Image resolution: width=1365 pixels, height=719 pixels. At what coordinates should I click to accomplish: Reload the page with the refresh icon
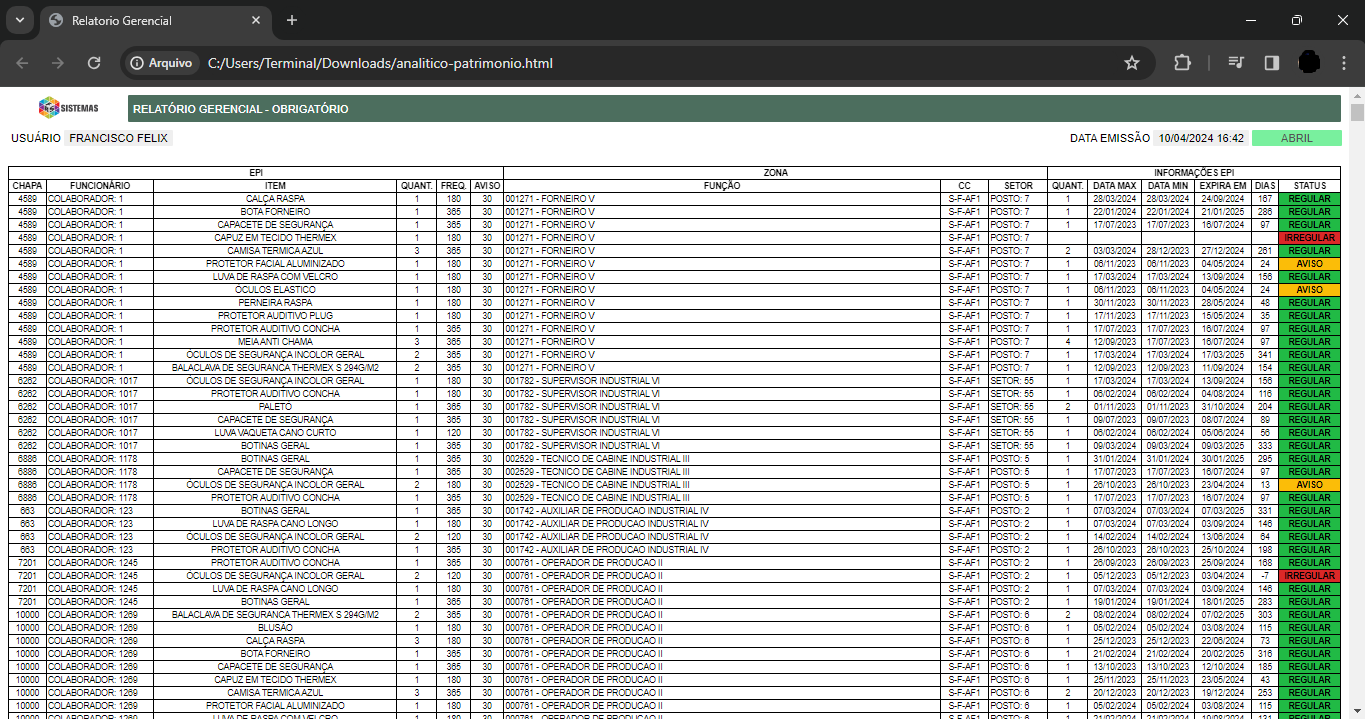click(x=94, y=63)
